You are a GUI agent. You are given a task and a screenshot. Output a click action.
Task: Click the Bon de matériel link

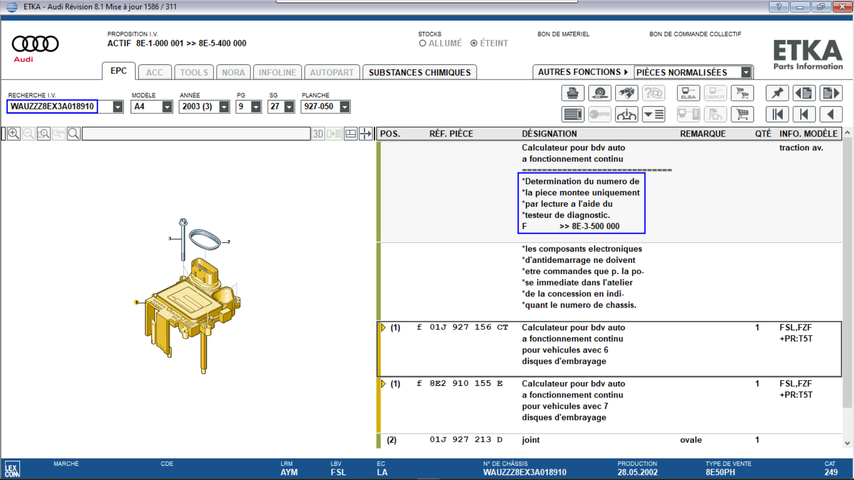point(563,34)
